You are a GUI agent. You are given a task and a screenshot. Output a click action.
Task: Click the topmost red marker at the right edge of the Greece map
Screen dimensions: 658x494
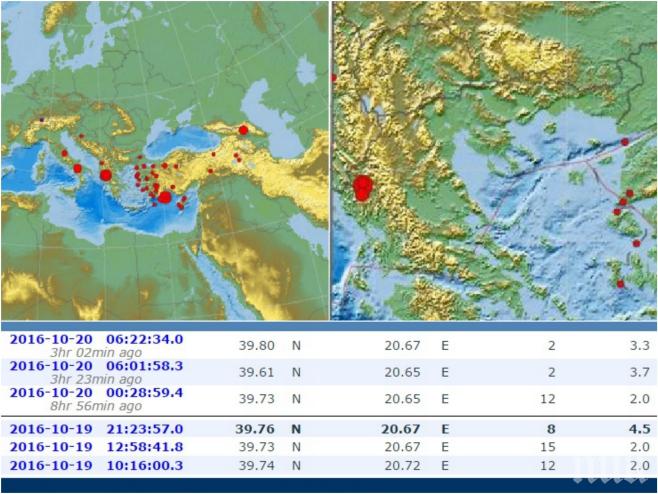[626, 143]
